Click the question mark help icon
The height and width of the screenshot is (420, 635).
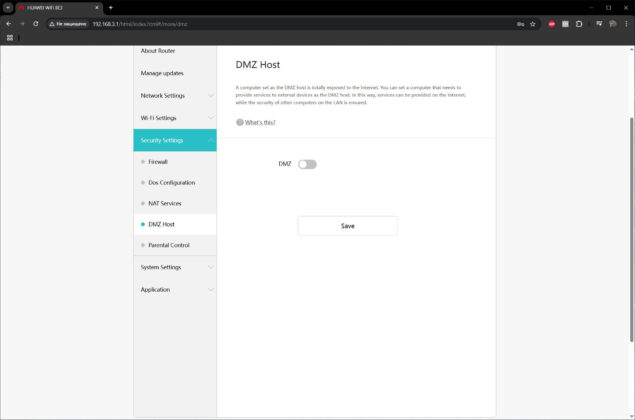tap(240, 122)
